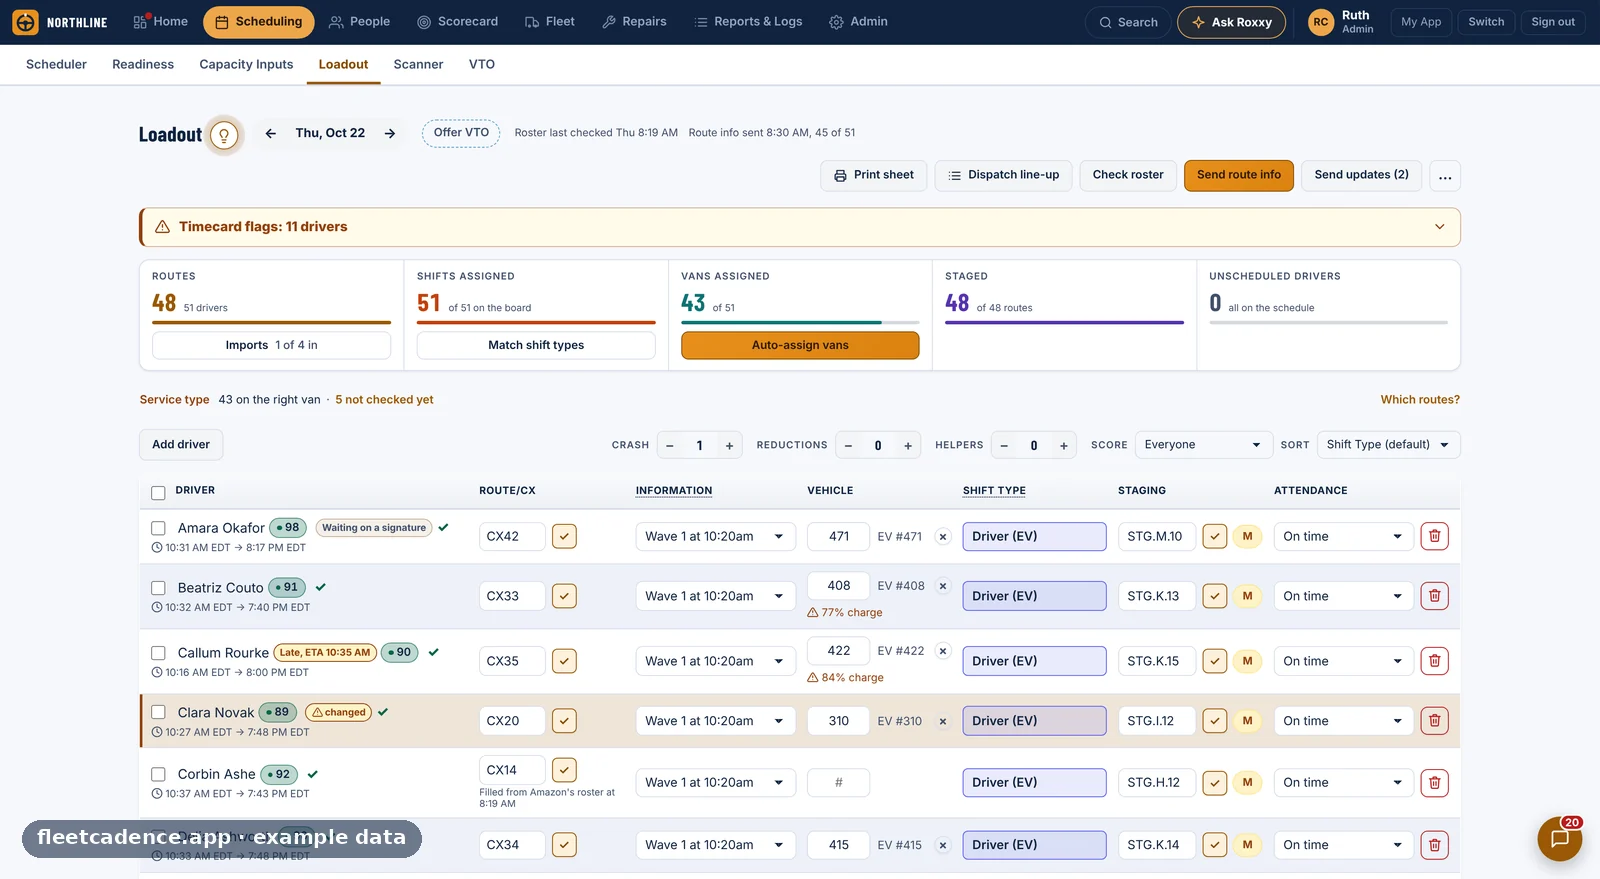Open the Fleet menu in top navigation
Screen dimensions: 1600x879
pos(550,22)
